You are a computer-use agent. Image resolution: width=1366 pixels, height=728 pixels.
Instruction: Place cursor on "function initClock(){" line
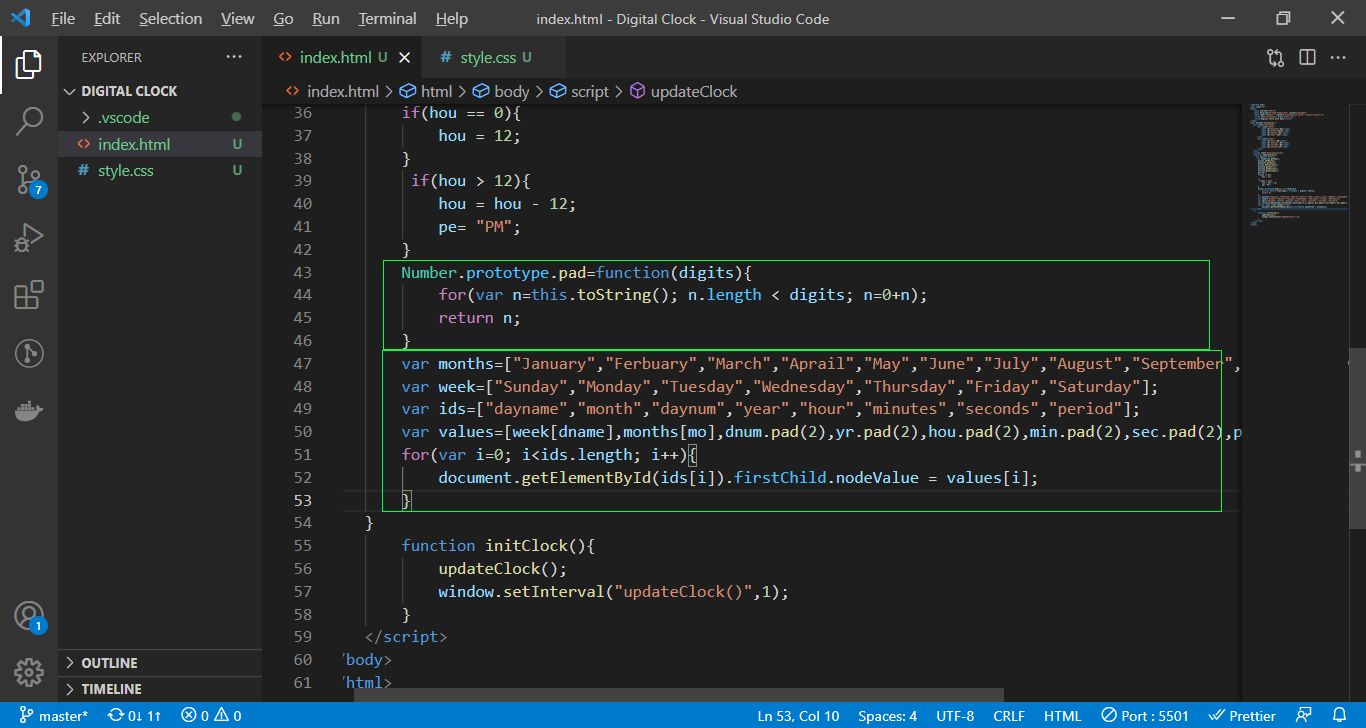[498, 545]
